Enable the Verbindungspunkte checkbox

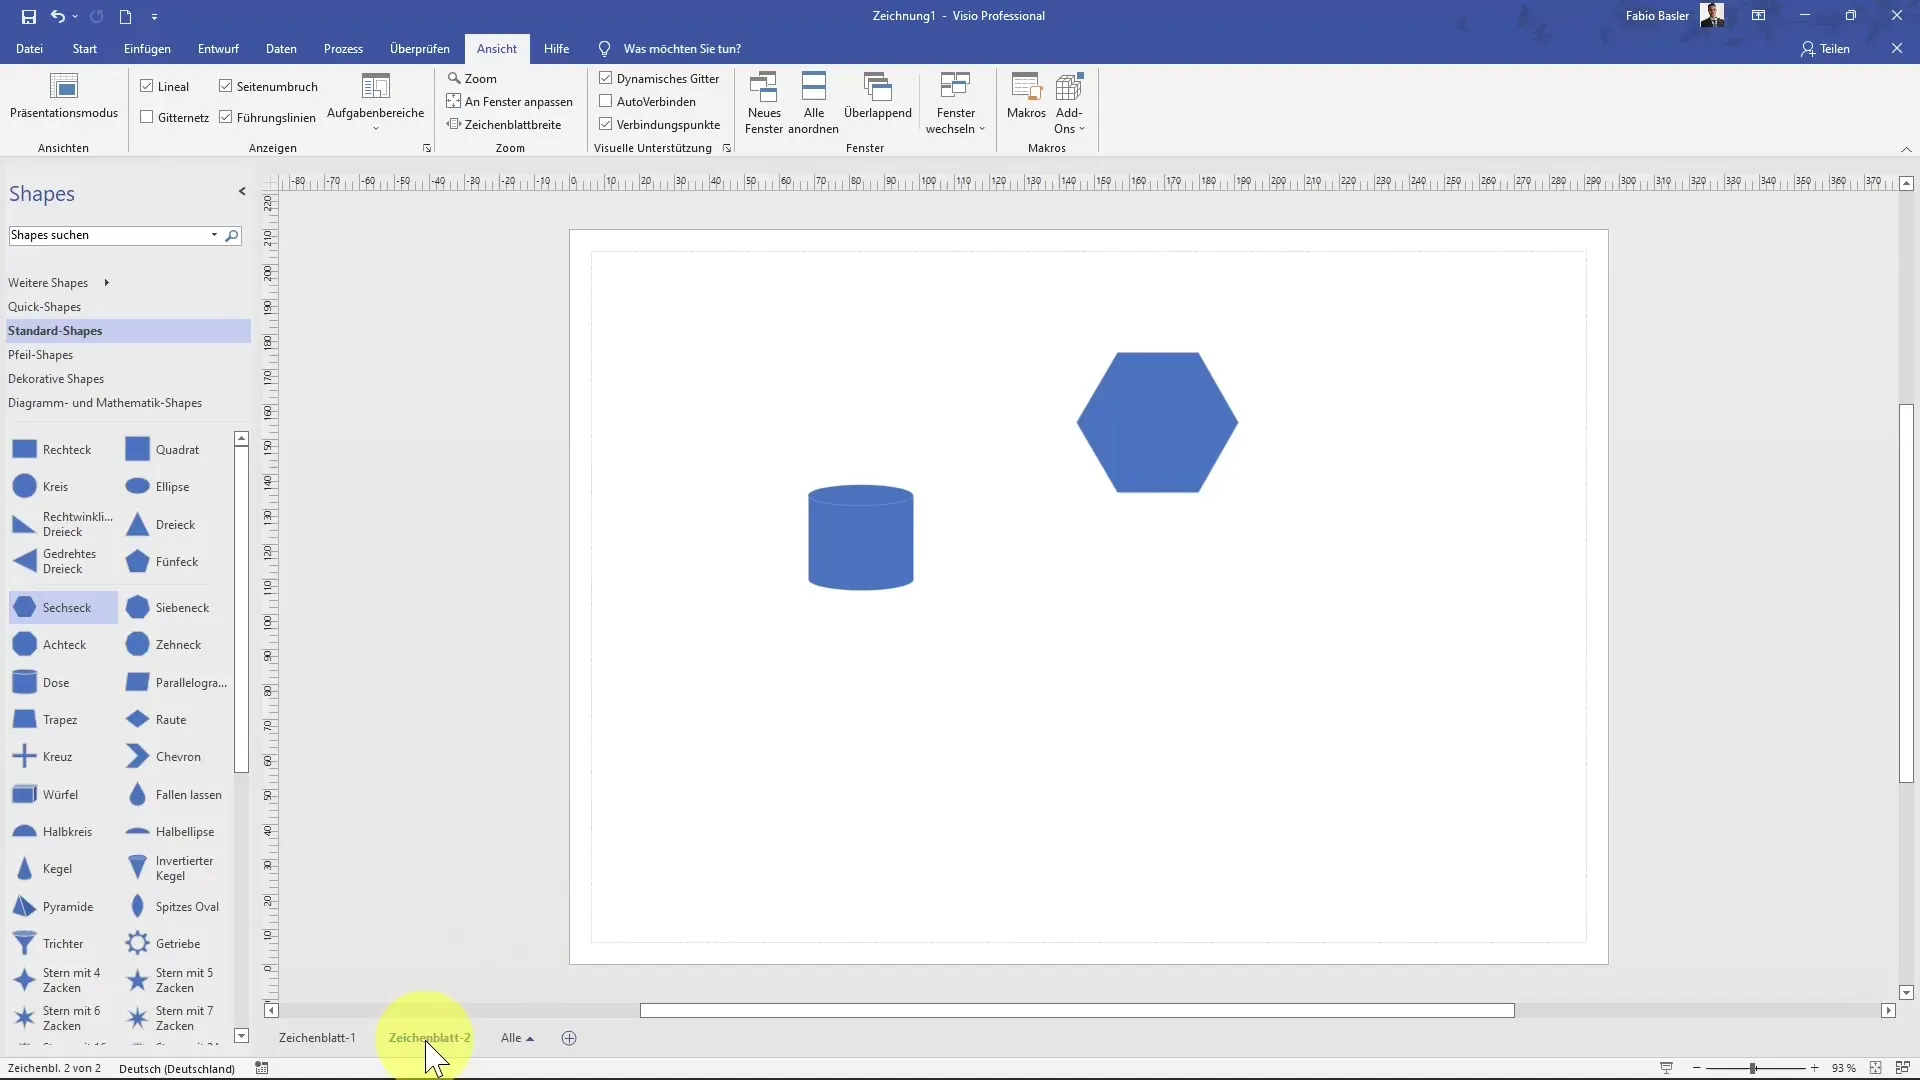[605, 124]
